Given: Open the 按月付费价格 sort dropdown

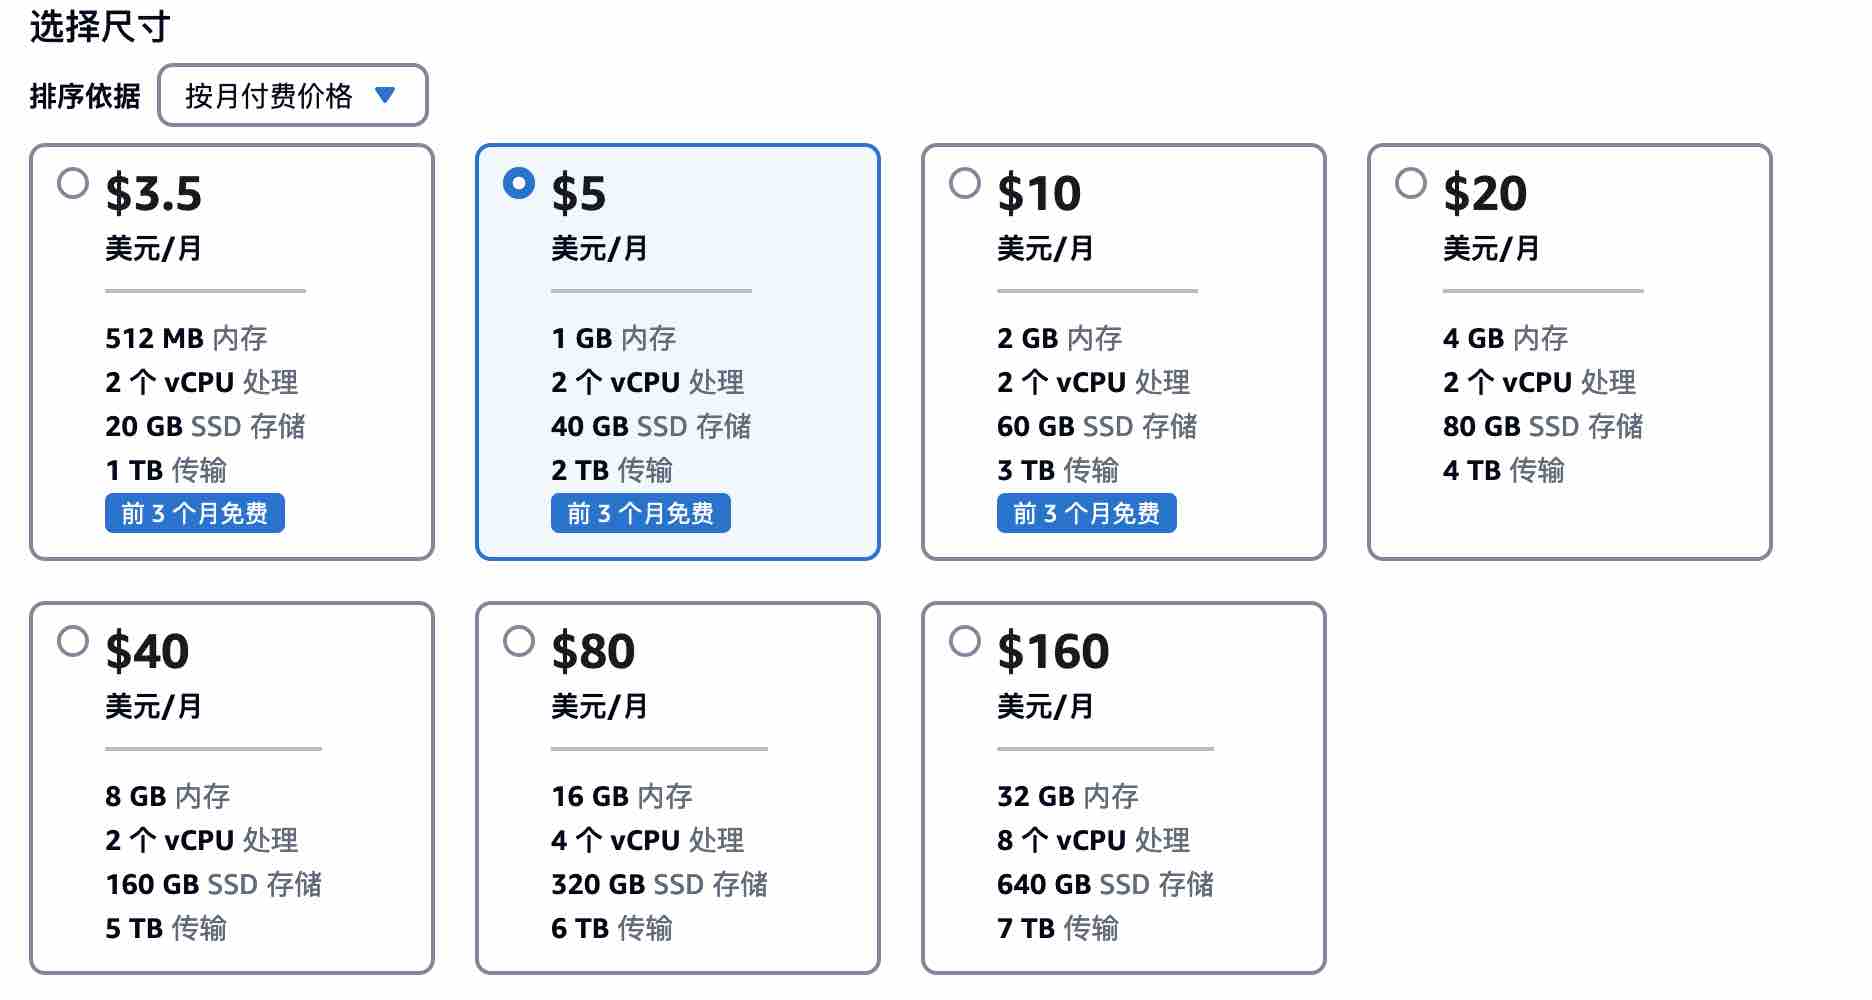Looking at the screenshot, I should click(x=293, y=96).
